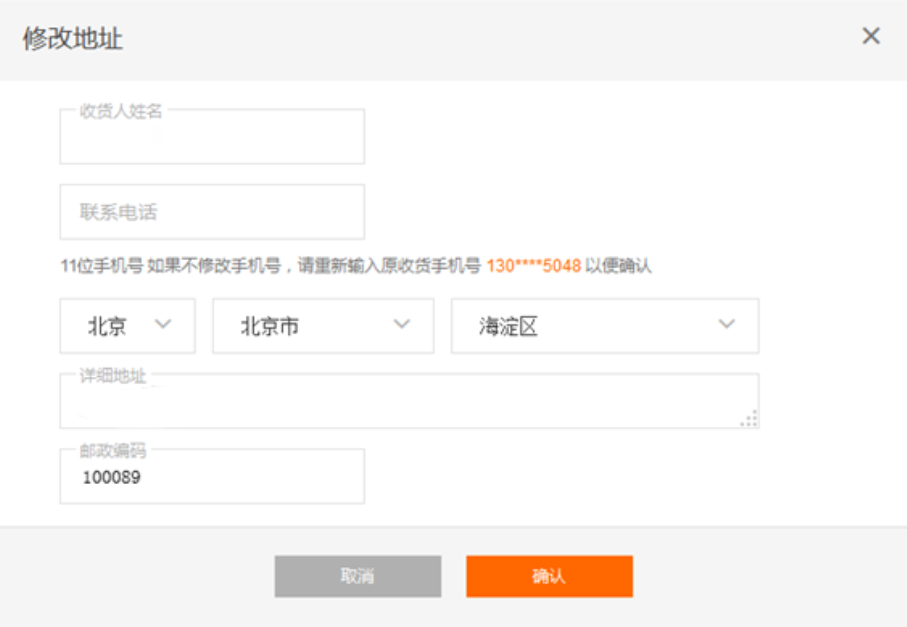The image size is (907, 627).
Task: Click the 邮政编码 field label
Action: click(113, 450)
